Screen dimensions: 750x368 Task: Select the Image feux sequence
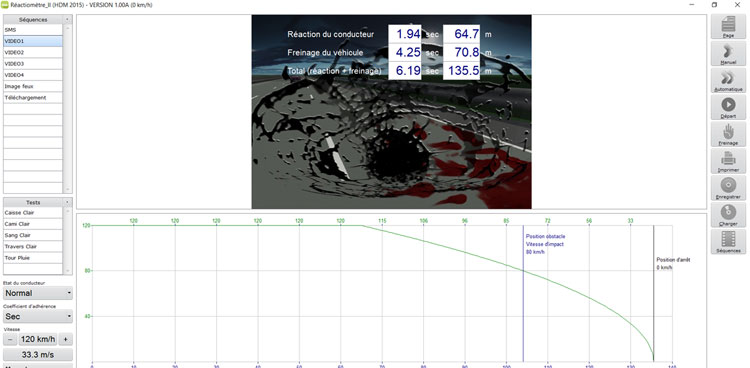[x=33, y=86]
